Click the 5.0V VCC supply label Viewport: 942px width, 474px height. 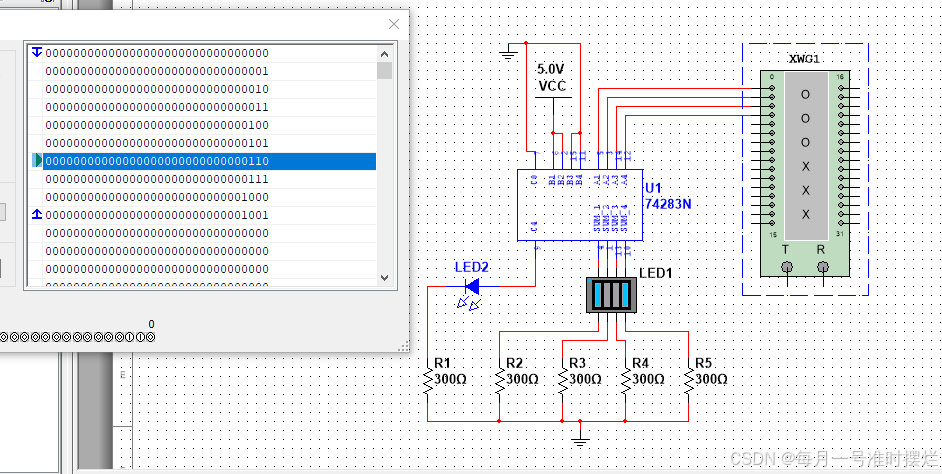pyautogui.click(x=552, y=77)
